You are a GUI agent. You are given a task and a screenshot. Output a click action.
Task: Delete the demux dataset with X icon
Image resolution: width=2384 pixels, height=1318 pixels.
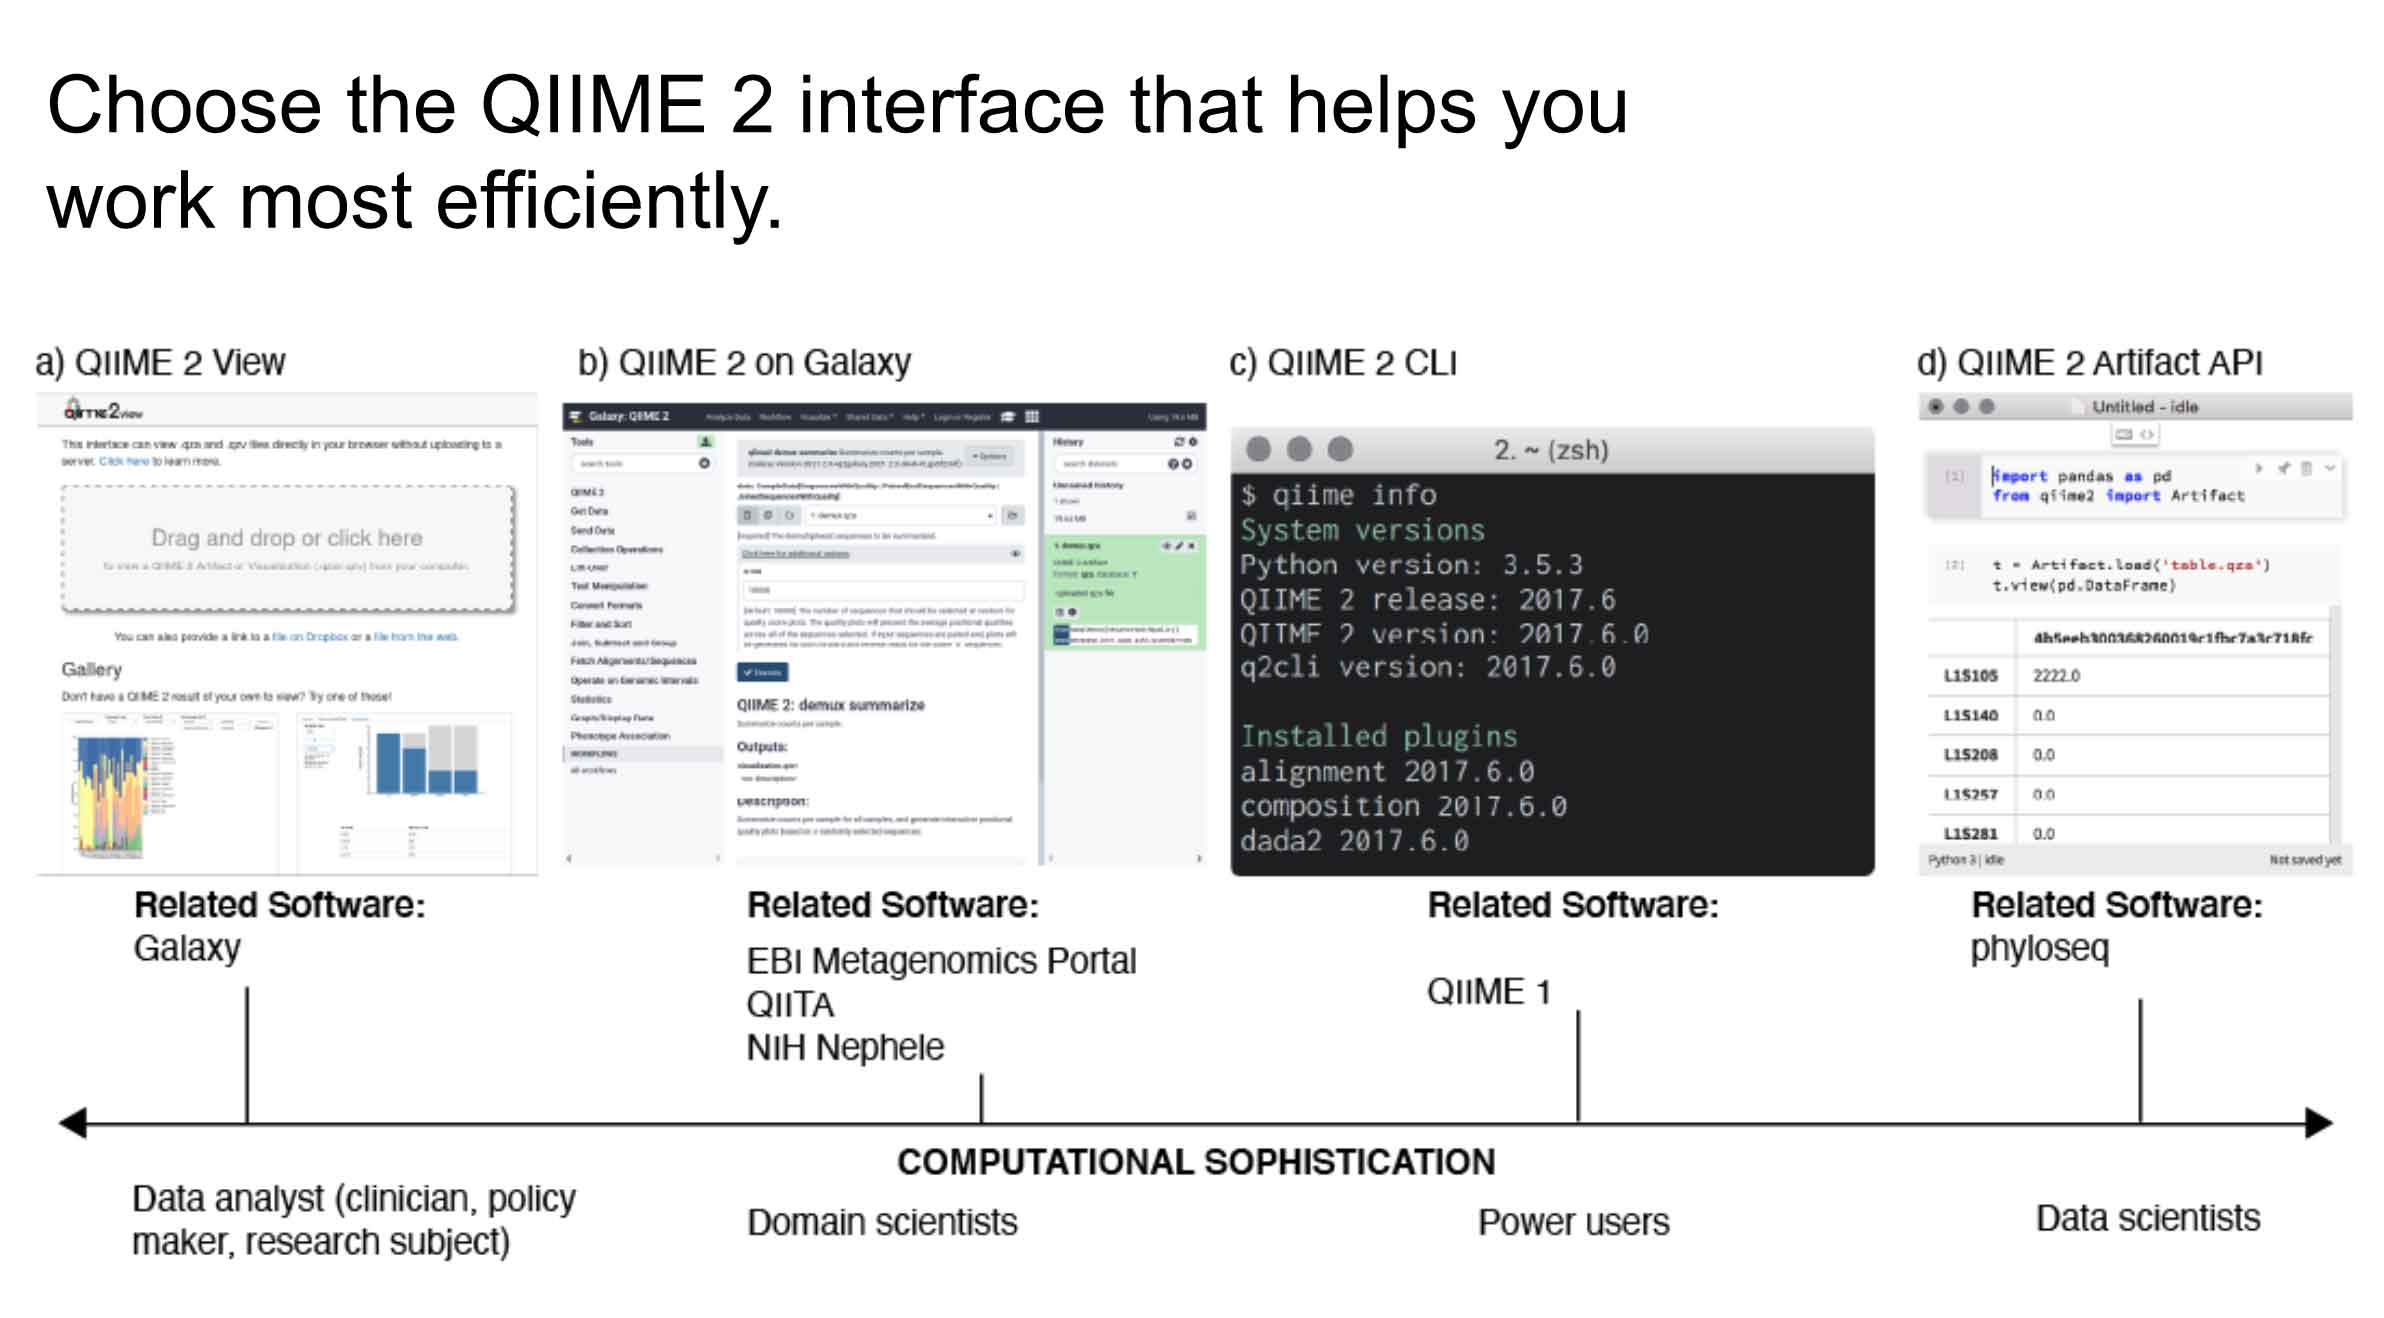[x=1191, y=546]
